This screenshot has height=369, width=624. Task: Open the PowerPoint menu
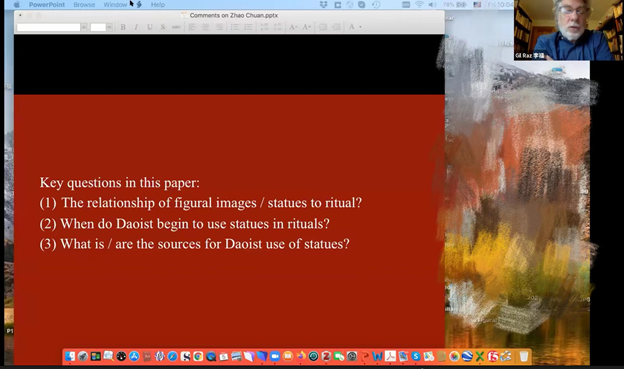tap(47, 5)
